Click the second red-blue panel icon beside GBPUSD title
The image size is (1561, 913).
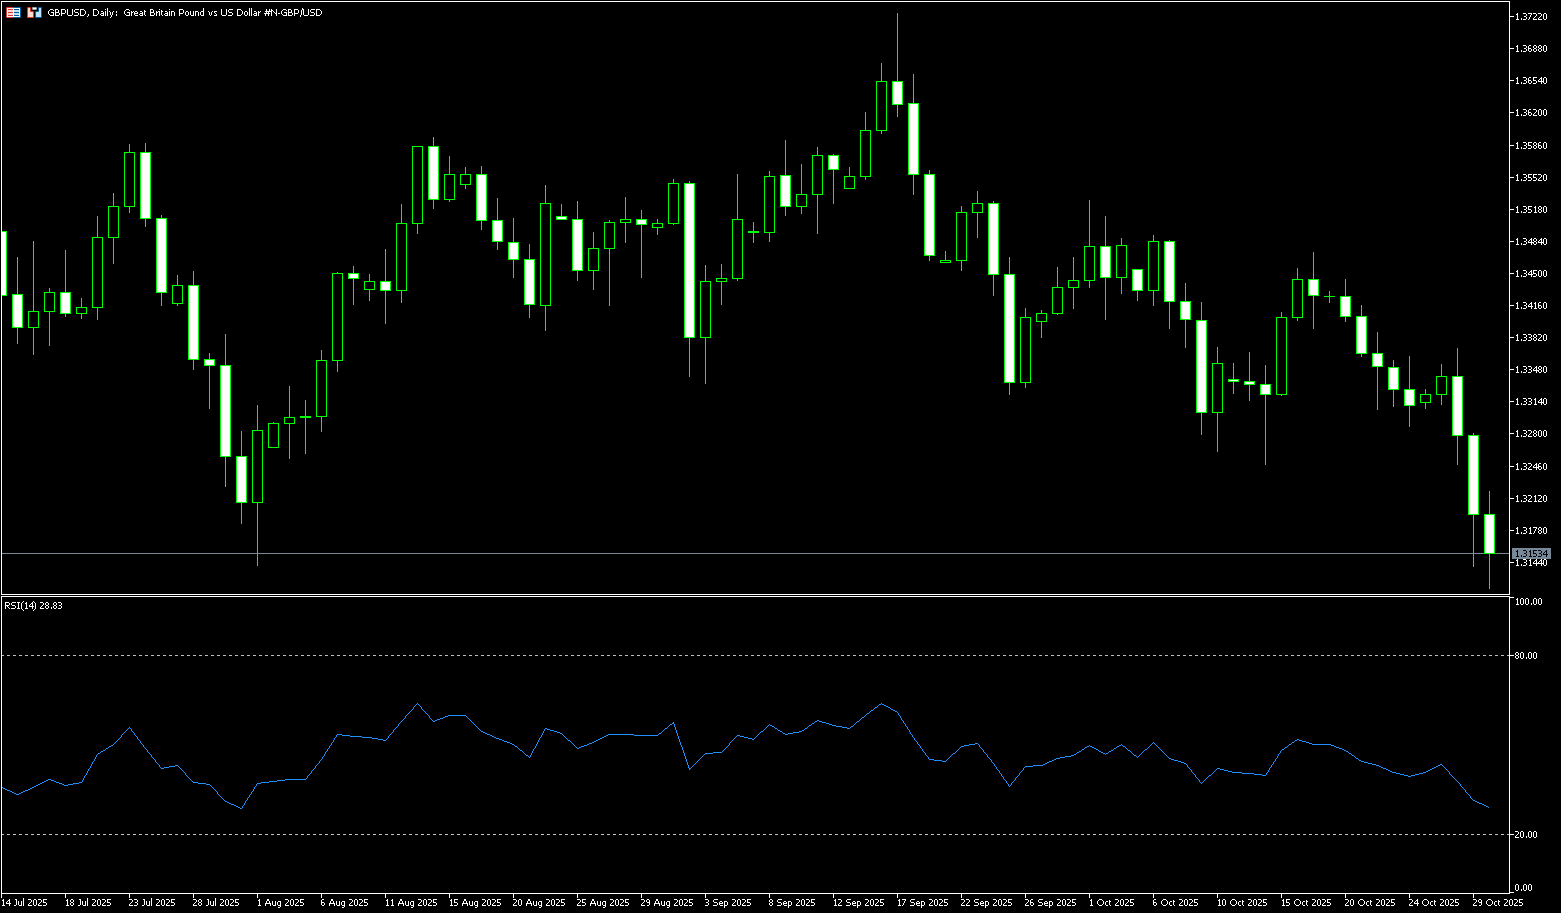[x=34, y=12]
